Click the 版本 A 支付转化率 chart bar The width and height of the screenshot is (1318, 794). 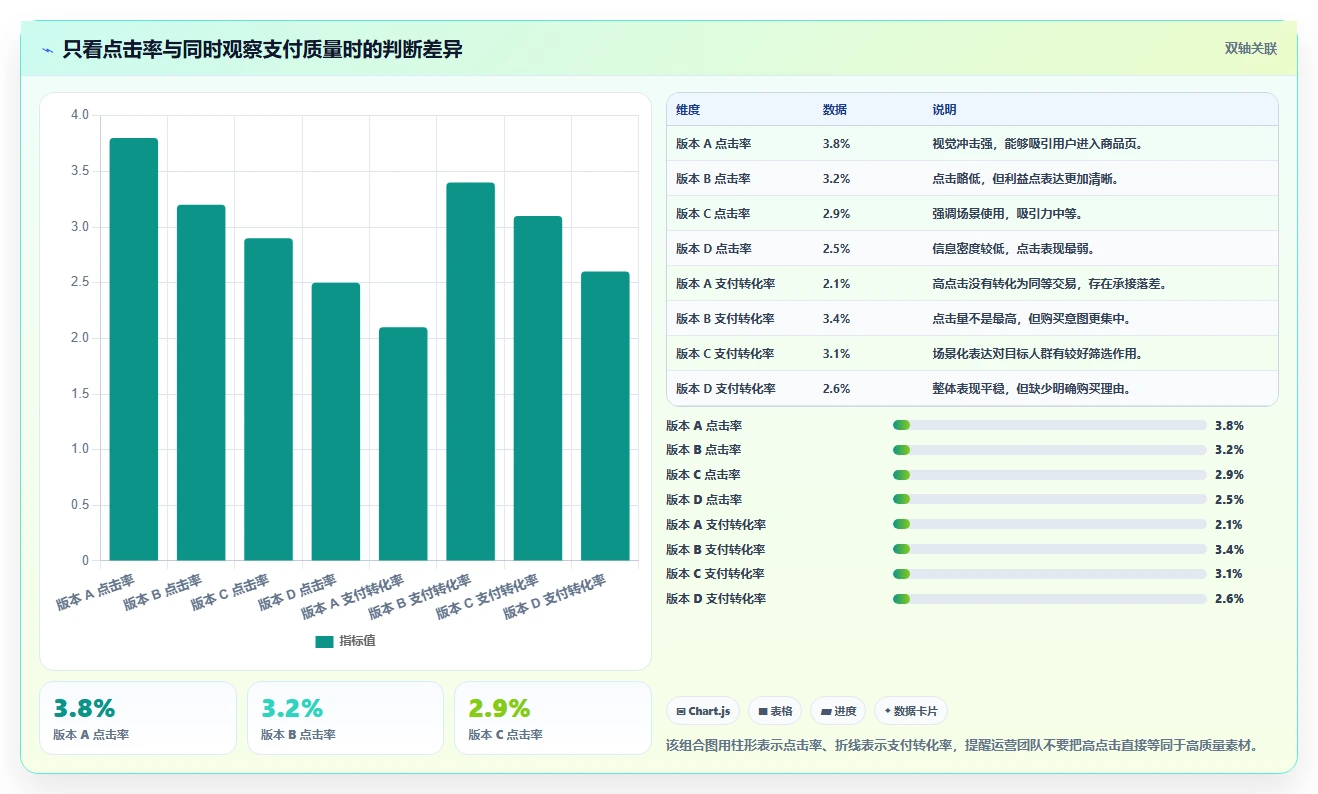tap(403, 444)
